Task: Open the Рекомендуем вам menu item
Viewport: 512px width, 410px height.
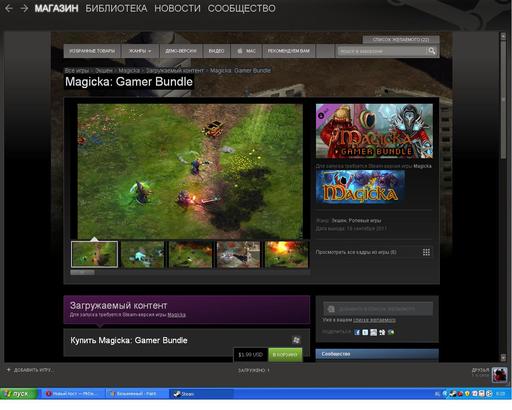Action: 289,51
